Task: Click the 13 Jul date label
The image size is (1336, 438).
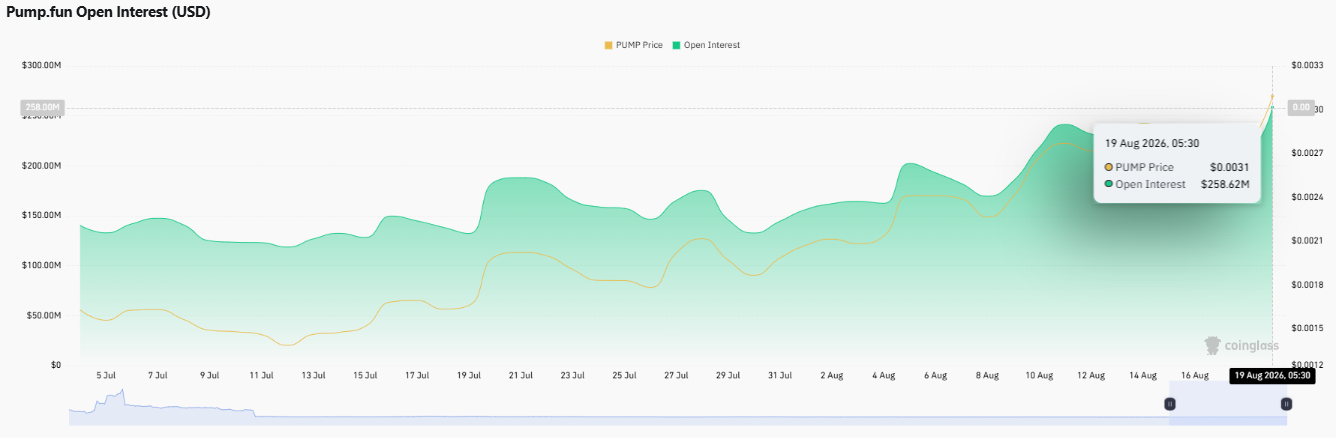Action: pos(313,376)
